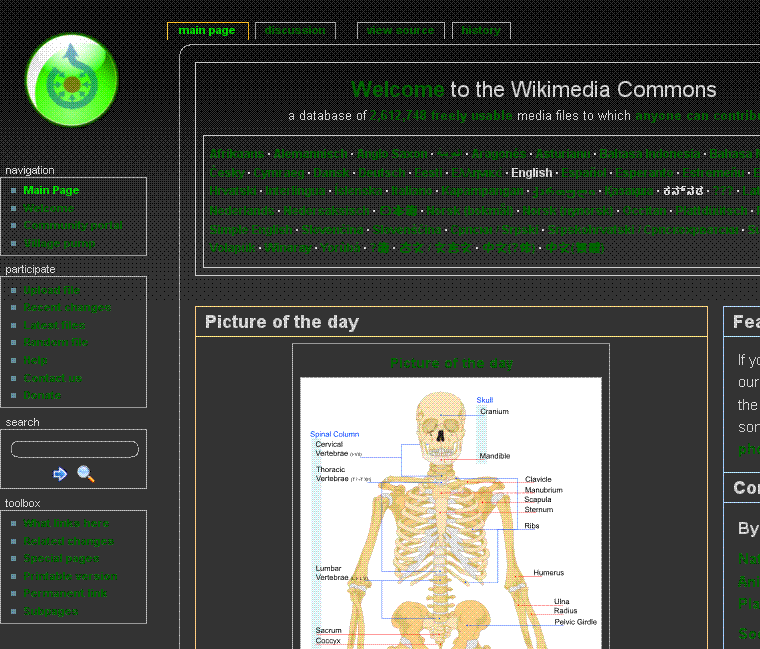Open the Help link in the sidebar
Viewport: 760px width, 649px height.
[35, 360]
